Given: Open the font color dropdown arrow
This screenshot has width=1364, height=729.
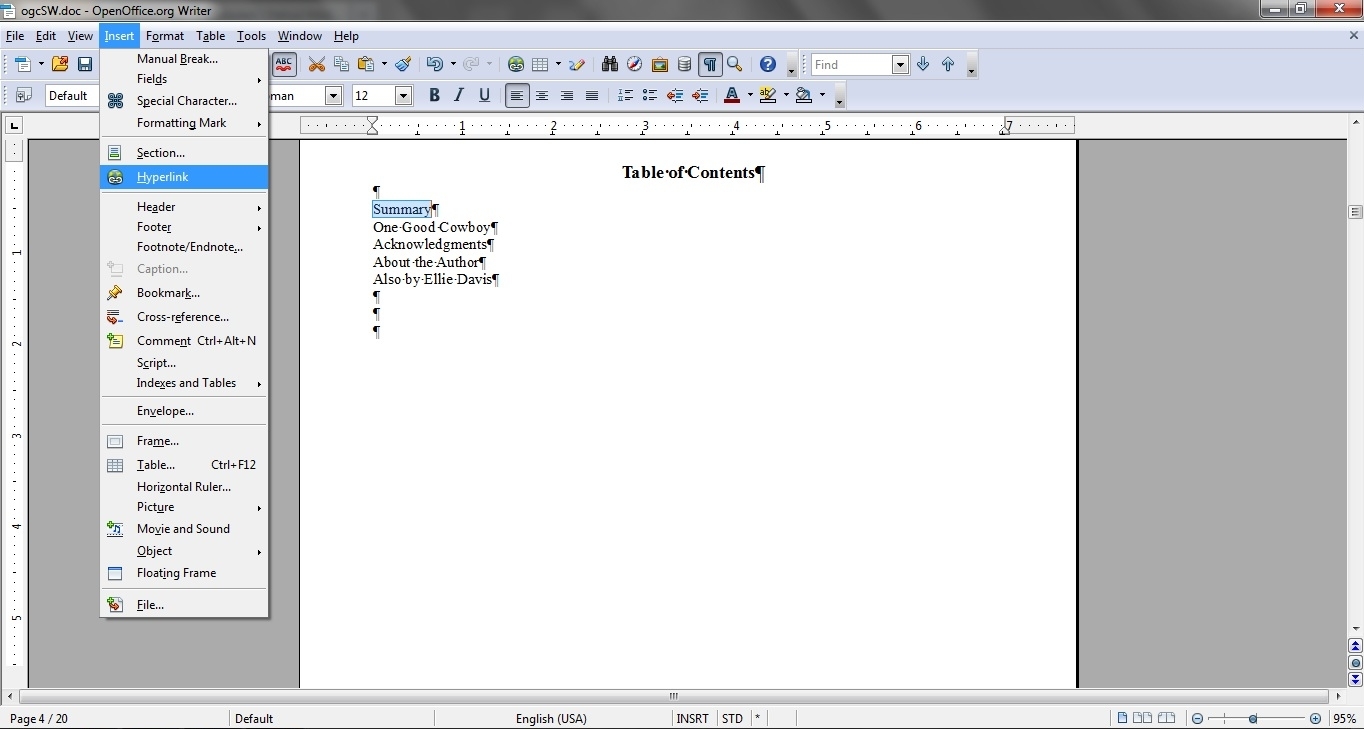Looking at the screenshot, I should click(x=752, y=95).
